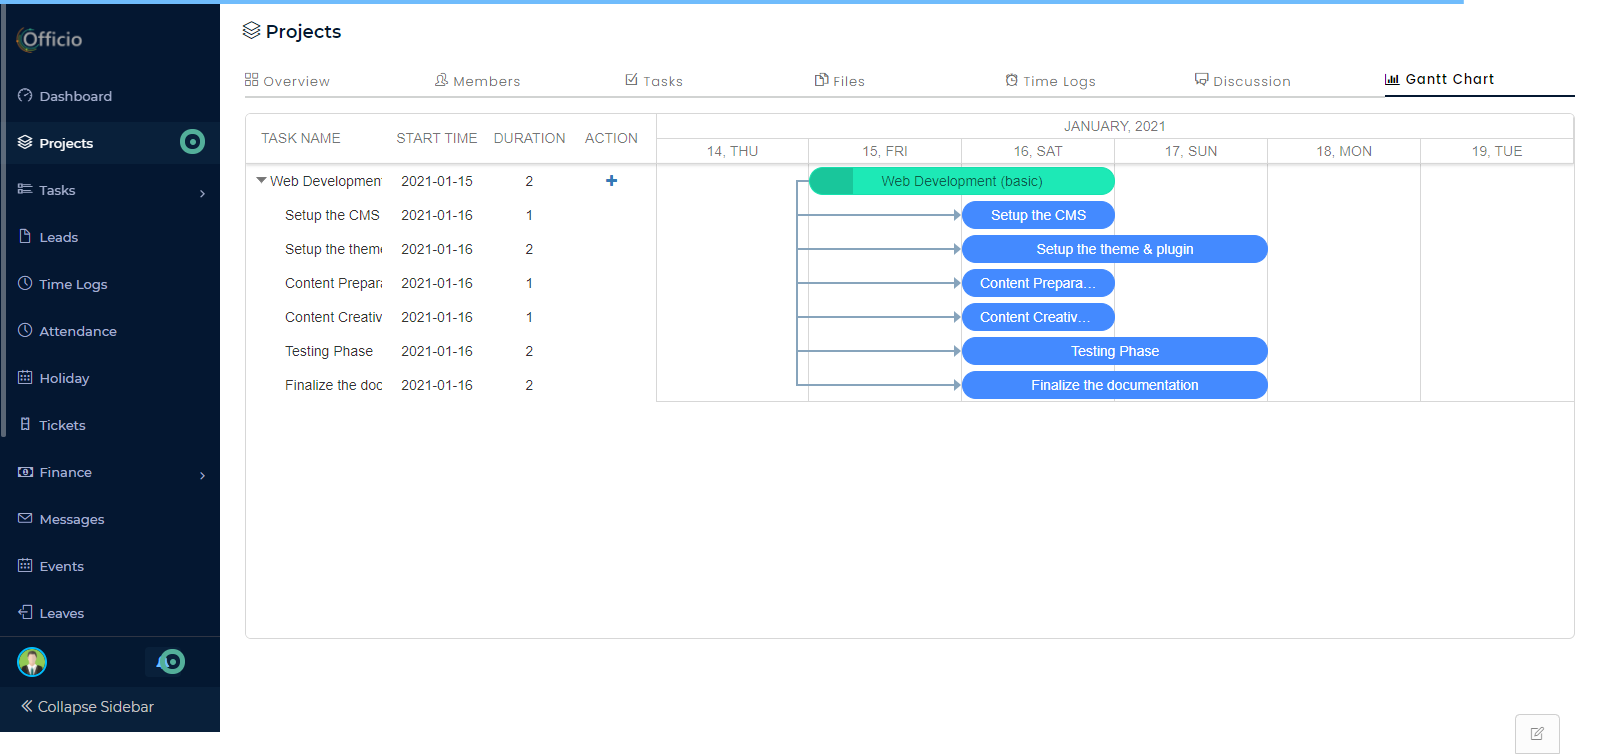Click the Holiday calendar icon in sidebar
This screenshot has width=1600, height=754.
pyautogui.click(x=25, y=377)
